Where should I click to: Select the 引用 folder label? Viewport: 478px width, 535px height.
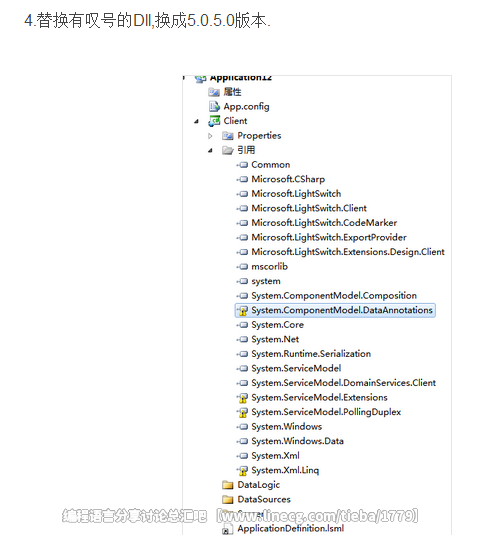246,150
